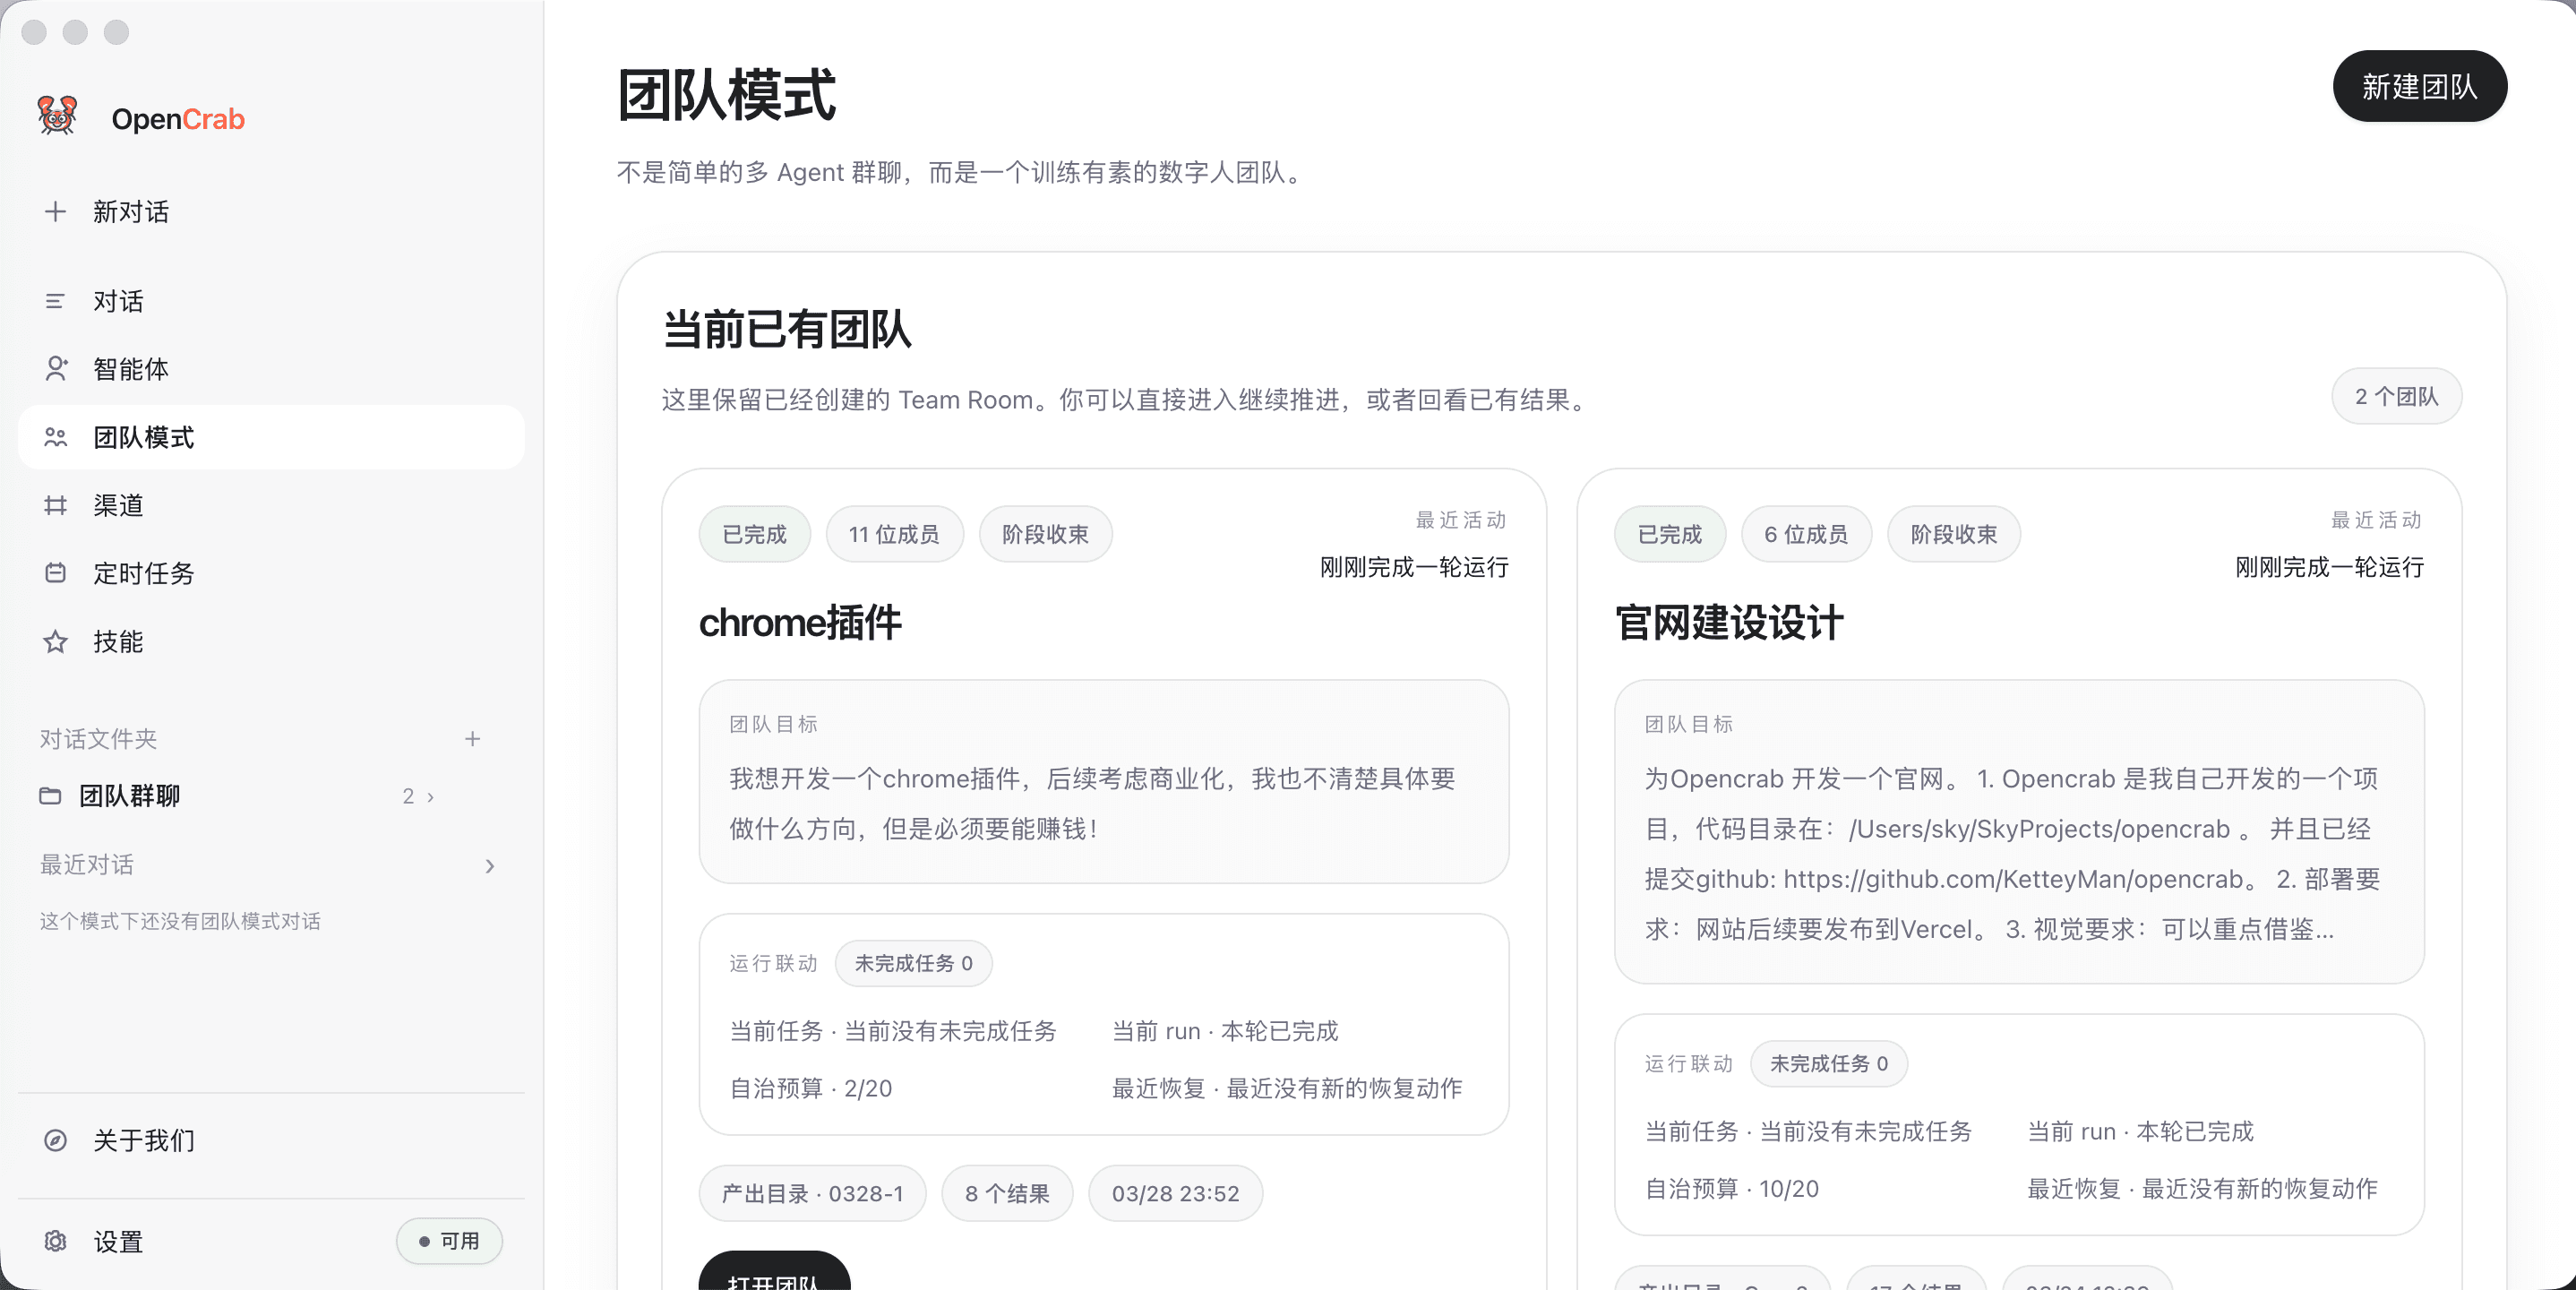Click the OpenCrab crab logo

tap(56, 115)
